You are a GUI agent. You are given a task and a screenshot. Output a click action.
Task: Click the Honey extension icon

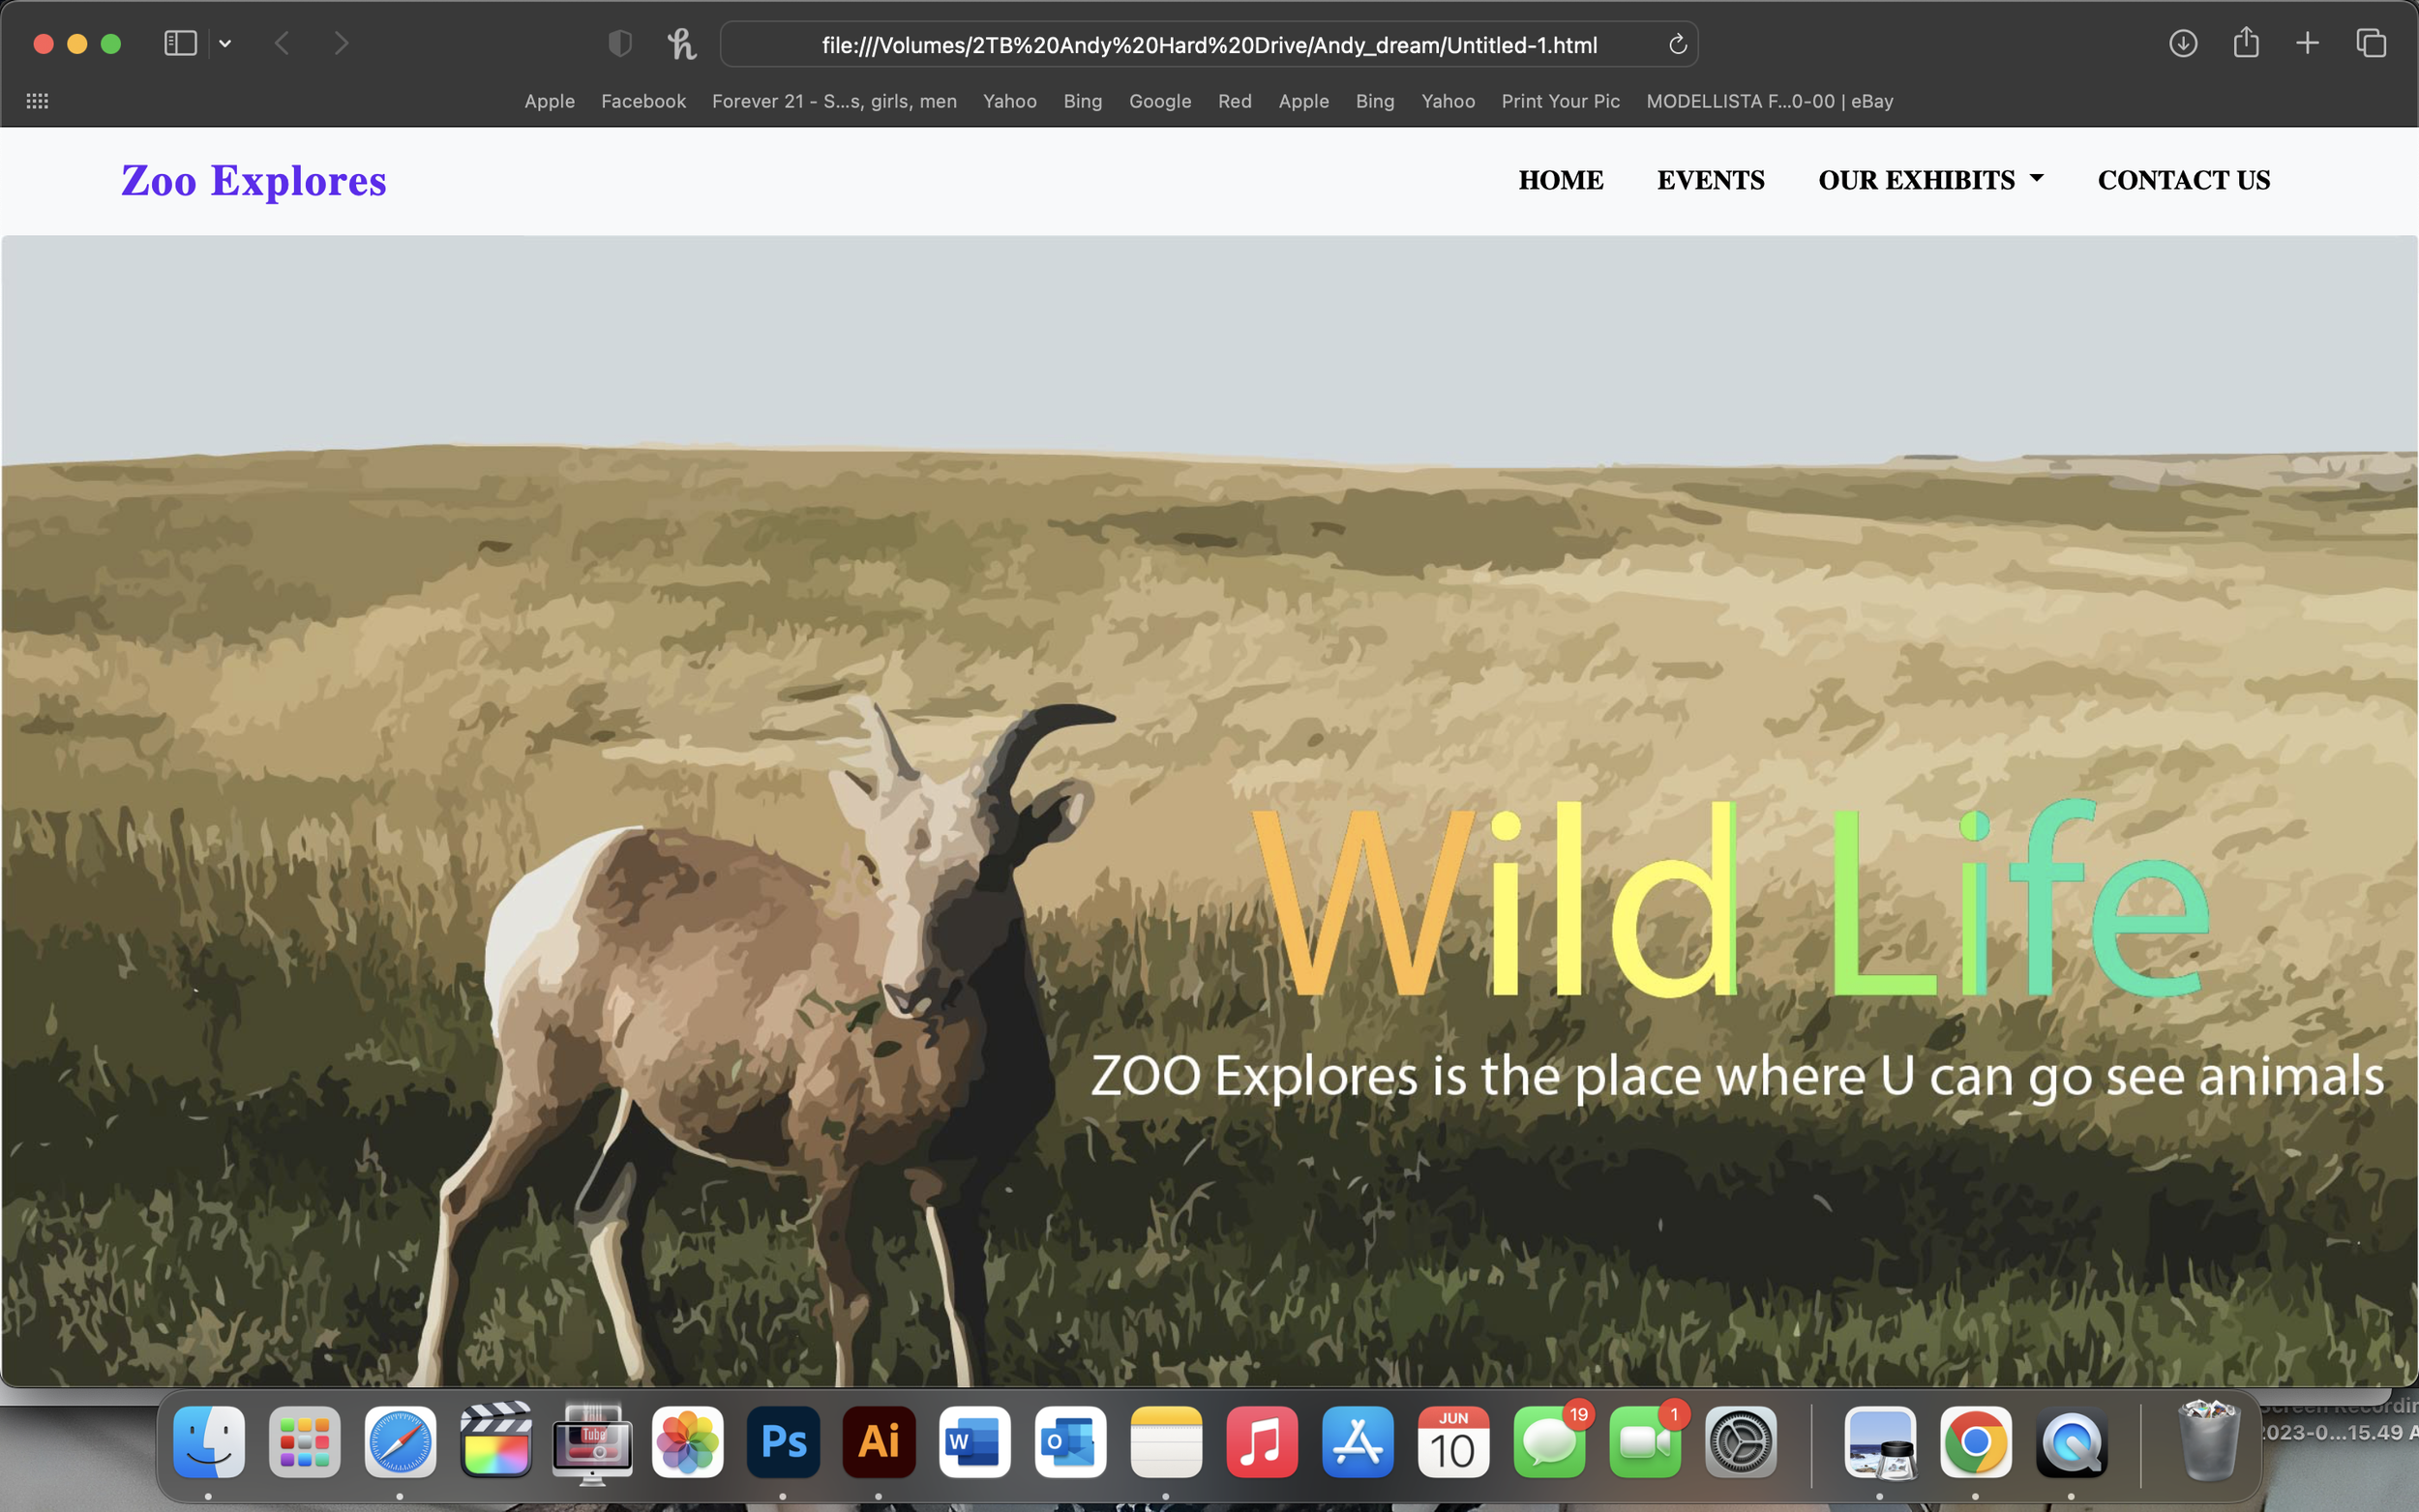click(681, 44)
